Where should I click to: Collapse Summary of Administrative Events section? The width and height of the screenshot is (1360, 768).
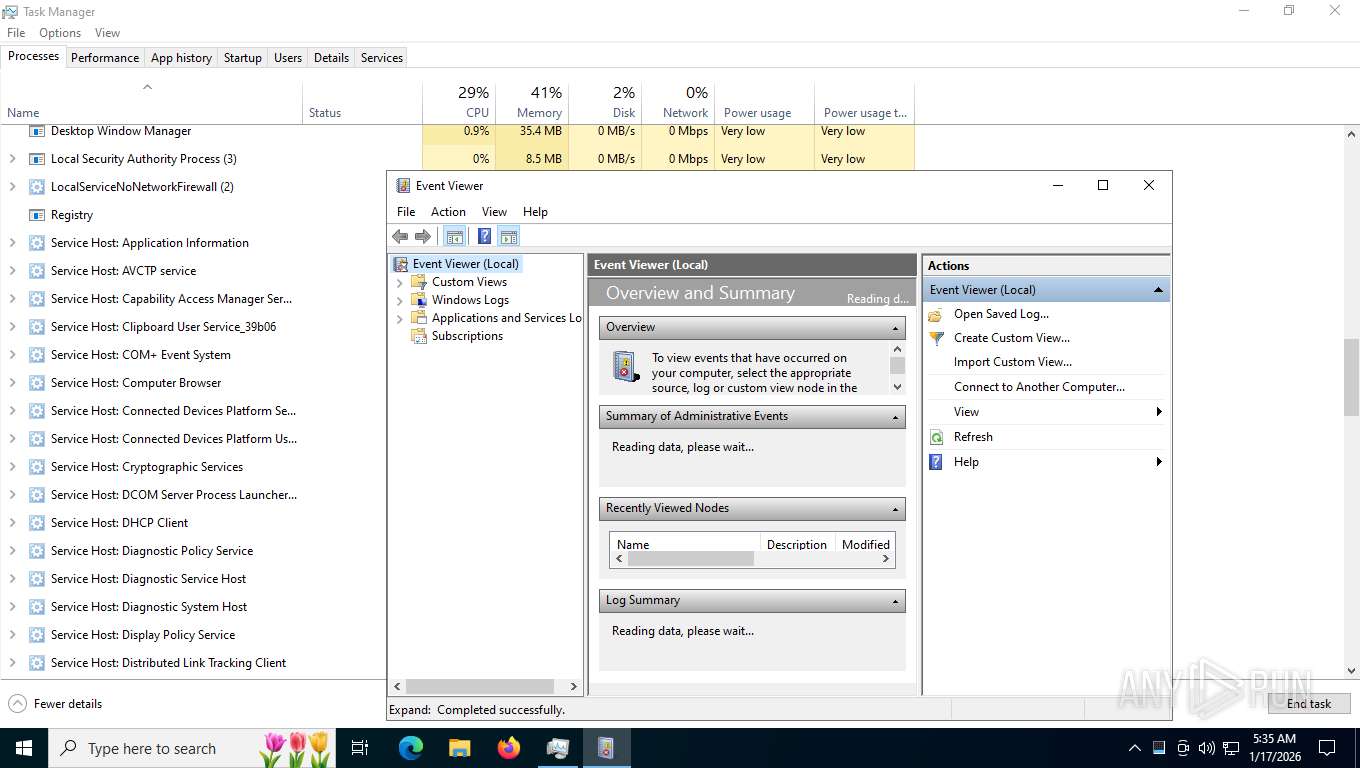pos(895,417)
